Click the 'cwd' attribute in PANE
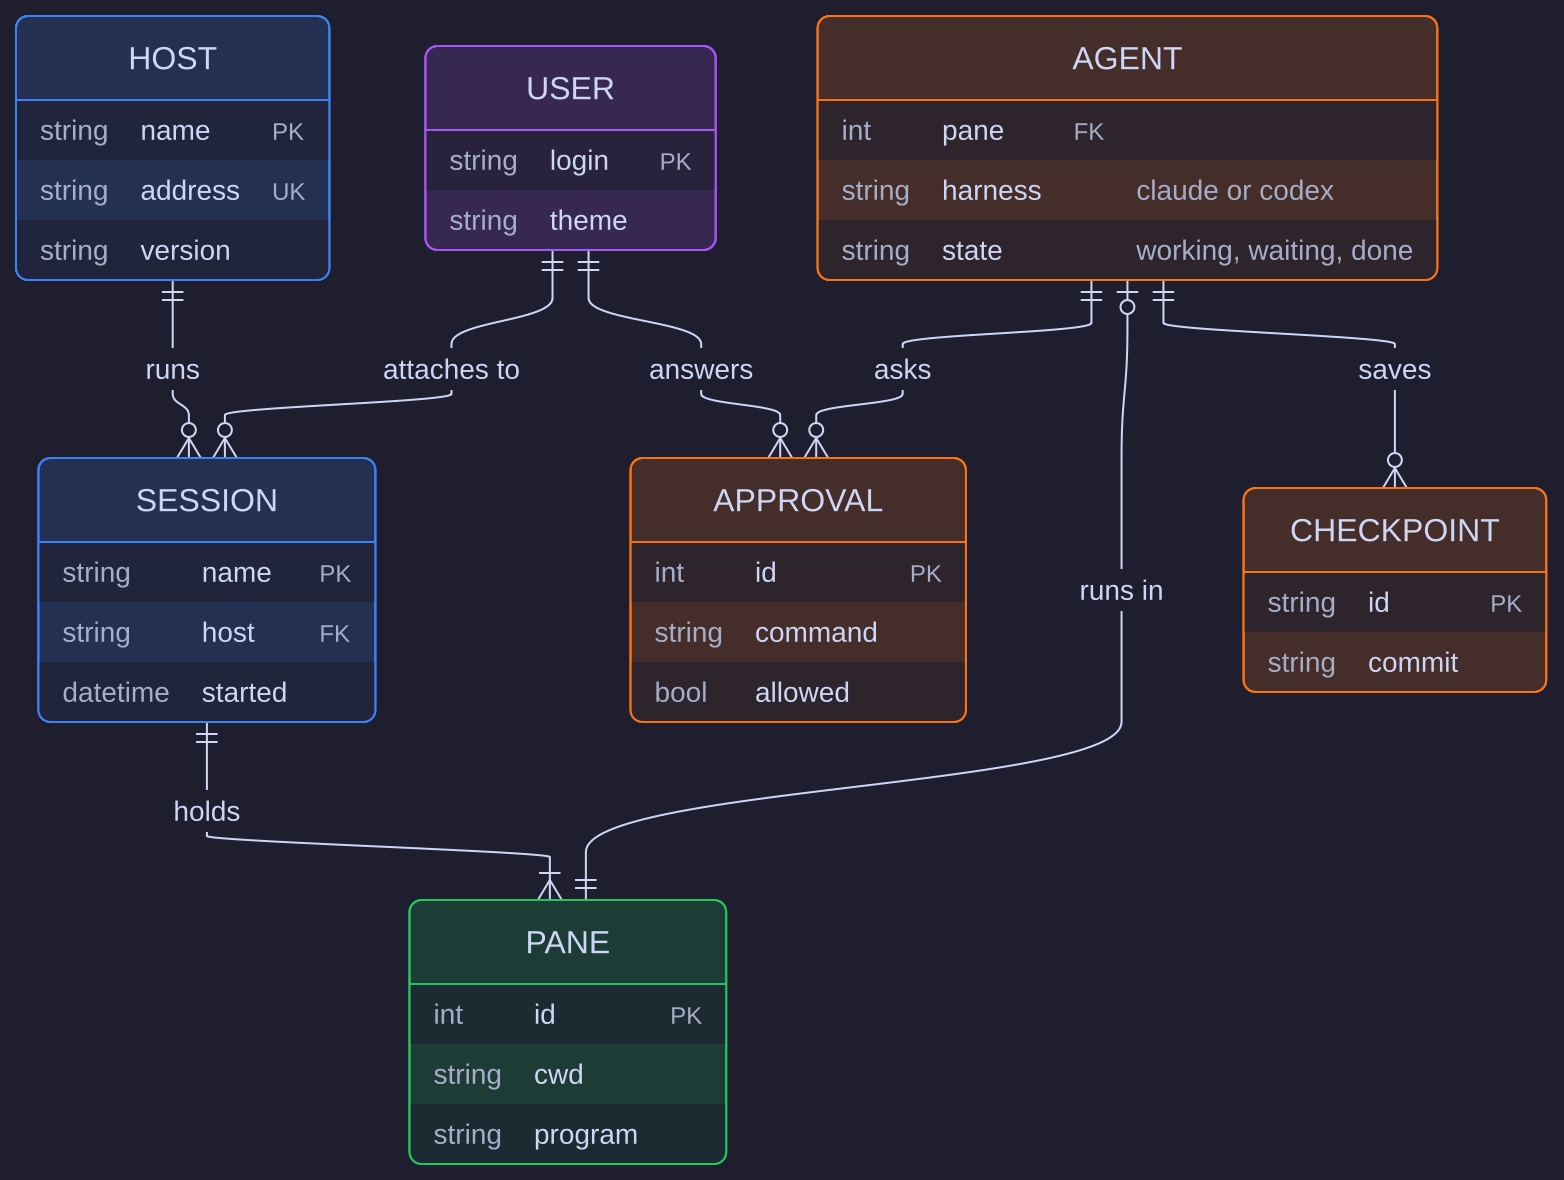 point(558,1075)
